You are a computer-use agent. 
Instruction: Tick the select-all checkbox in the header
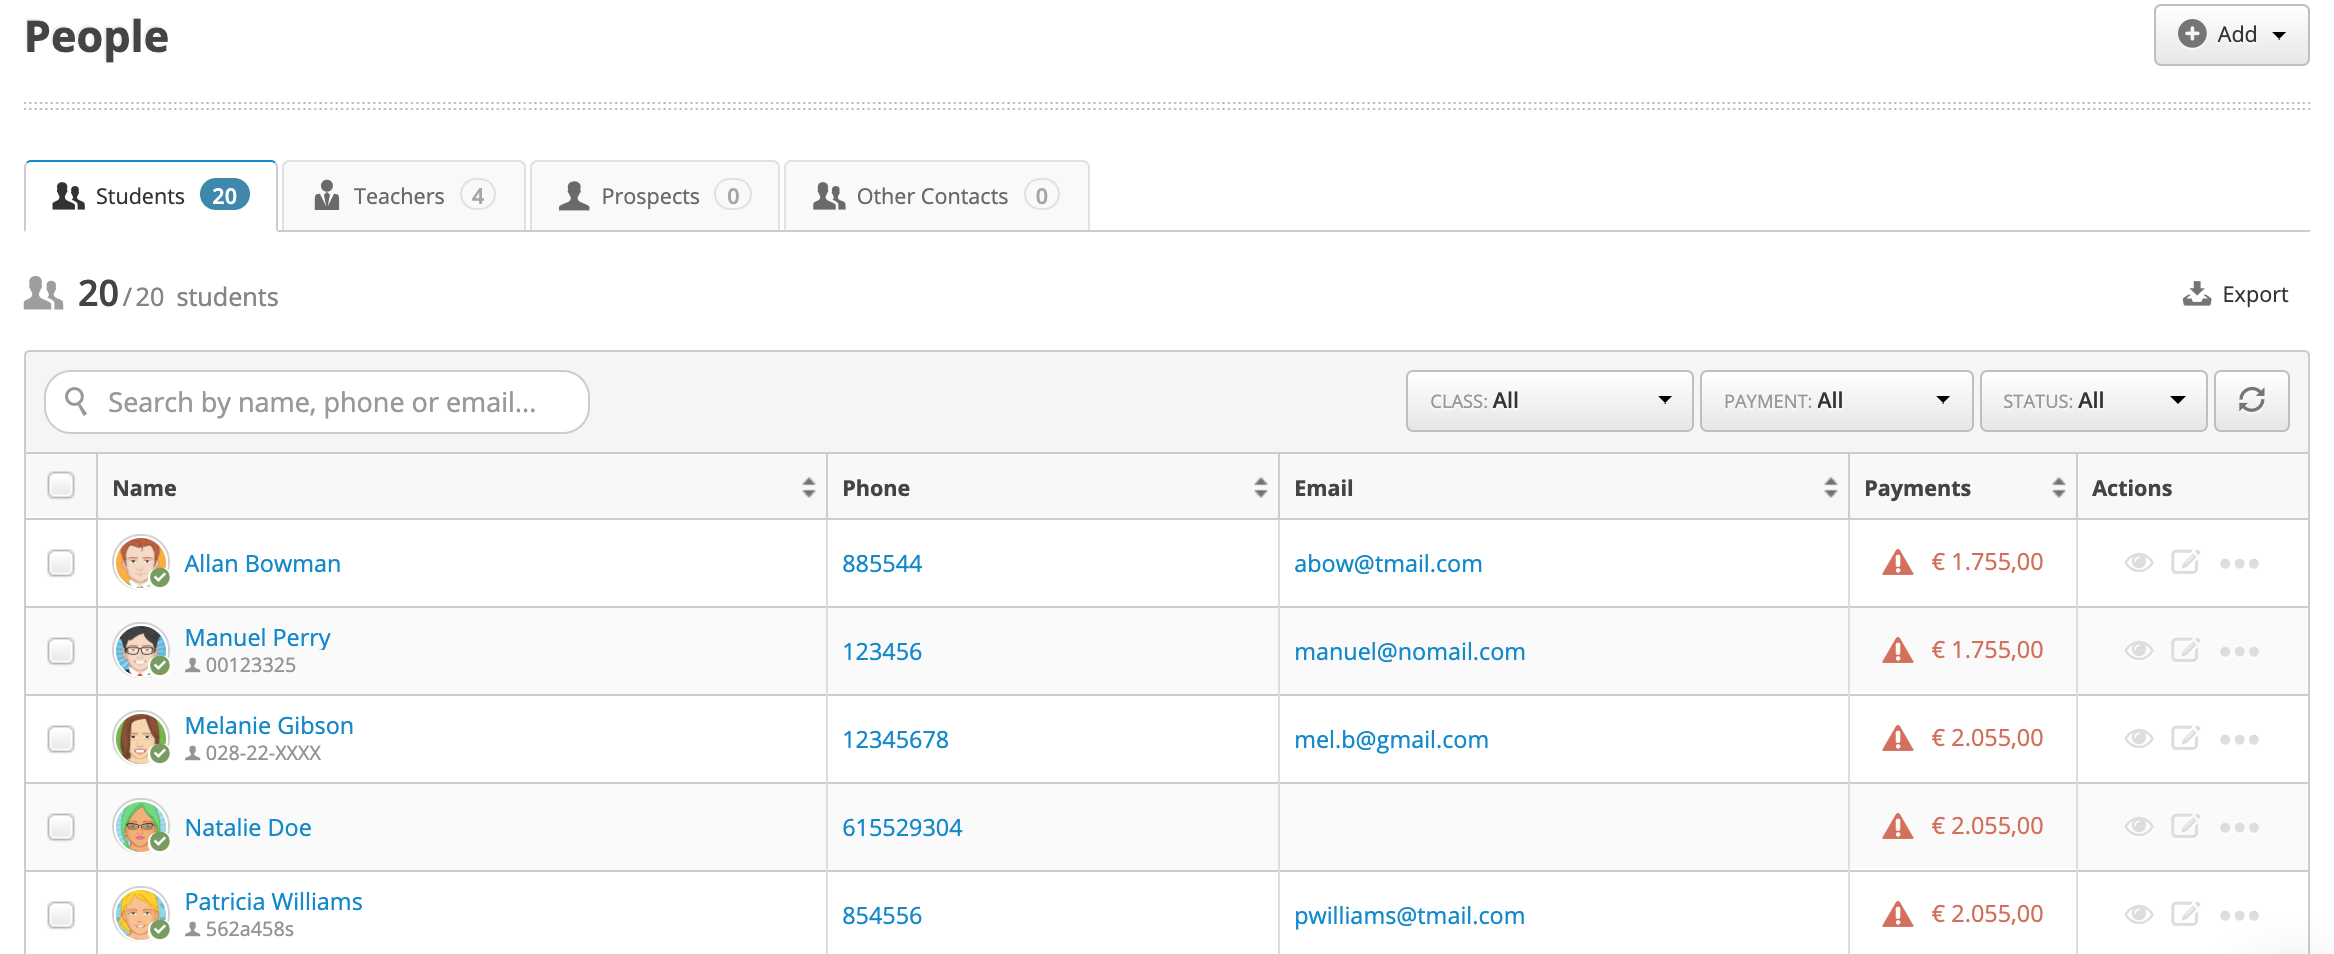61,486
